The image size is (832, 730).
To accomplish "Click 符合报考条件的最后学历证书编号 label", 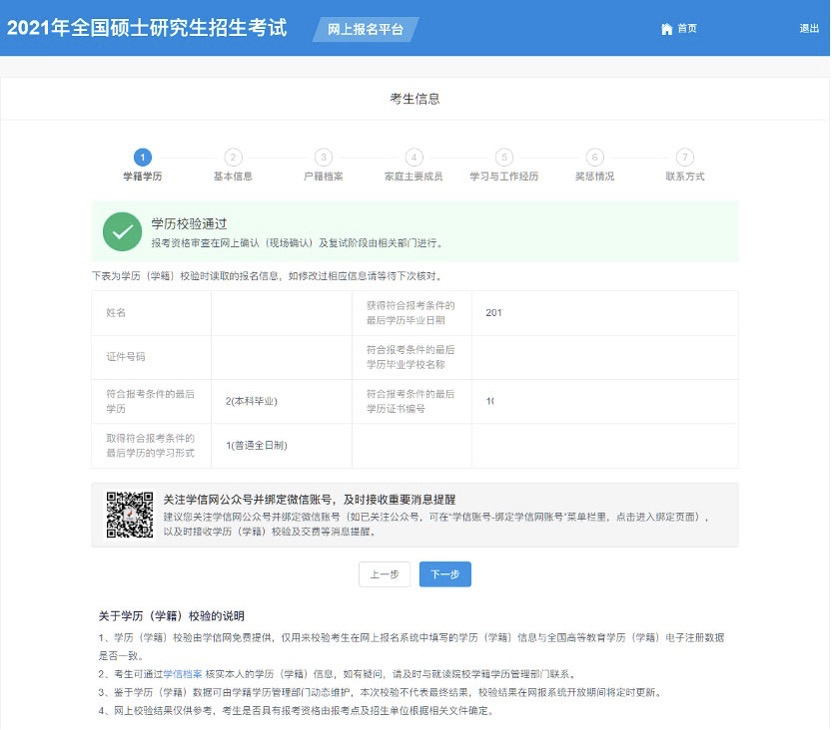I will click(x=411, y=401).
